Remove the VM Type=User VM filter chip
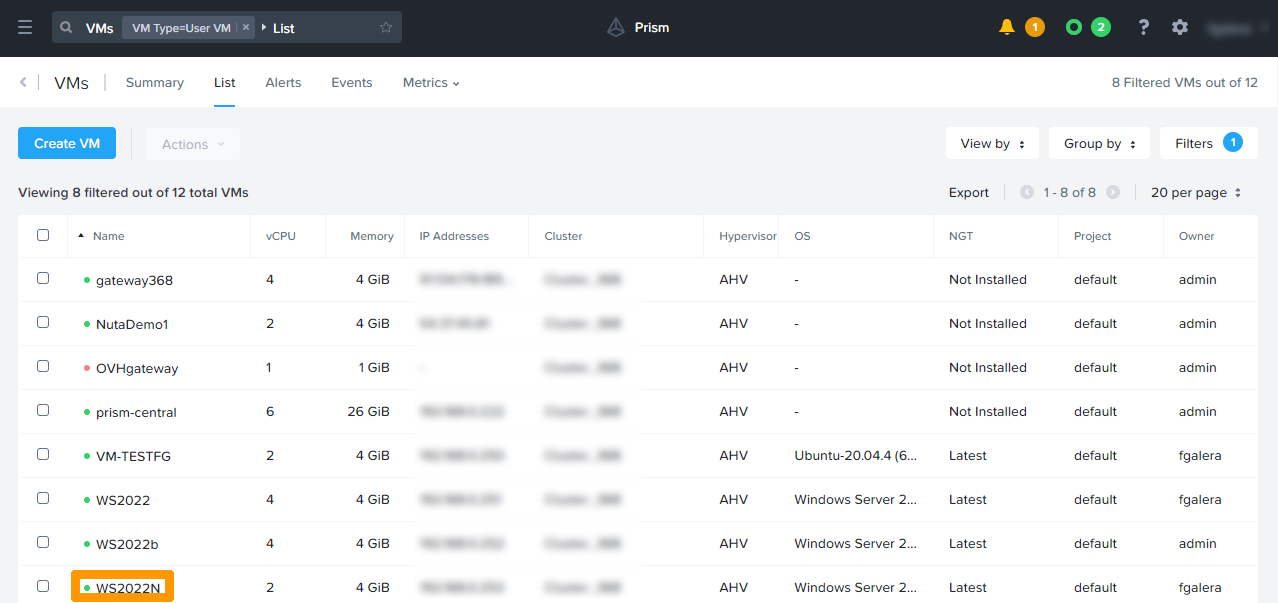 [x=246, y=28]
